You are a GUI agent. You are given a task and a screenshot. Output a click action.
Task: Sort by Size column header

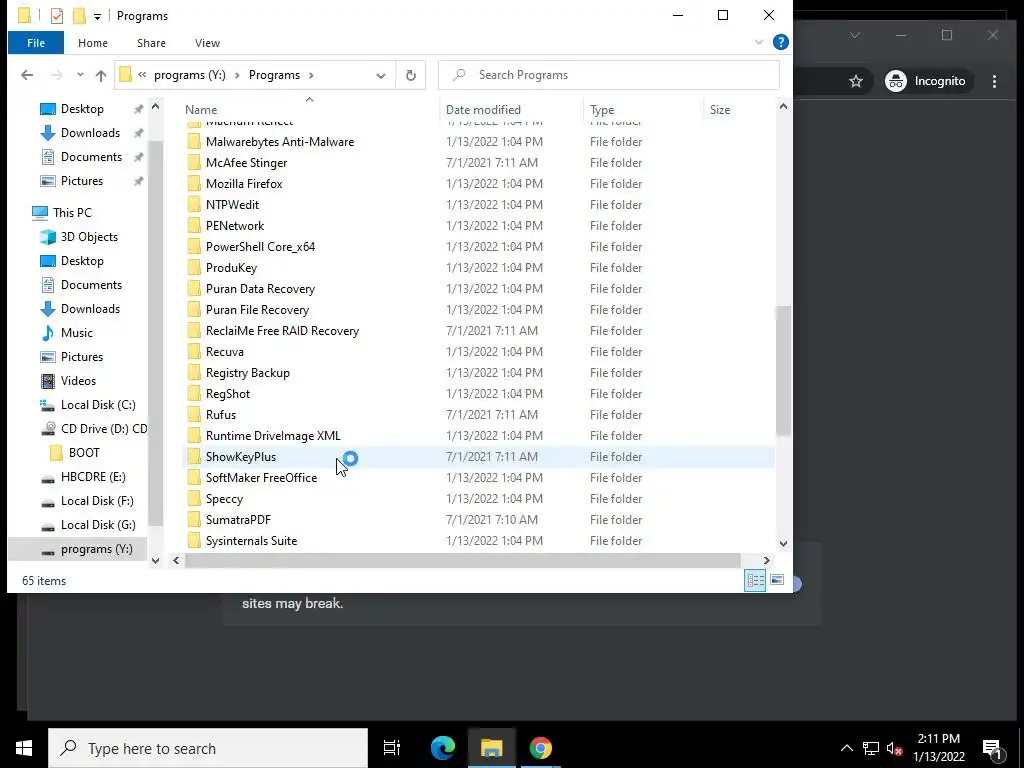[x=739, y=110]
